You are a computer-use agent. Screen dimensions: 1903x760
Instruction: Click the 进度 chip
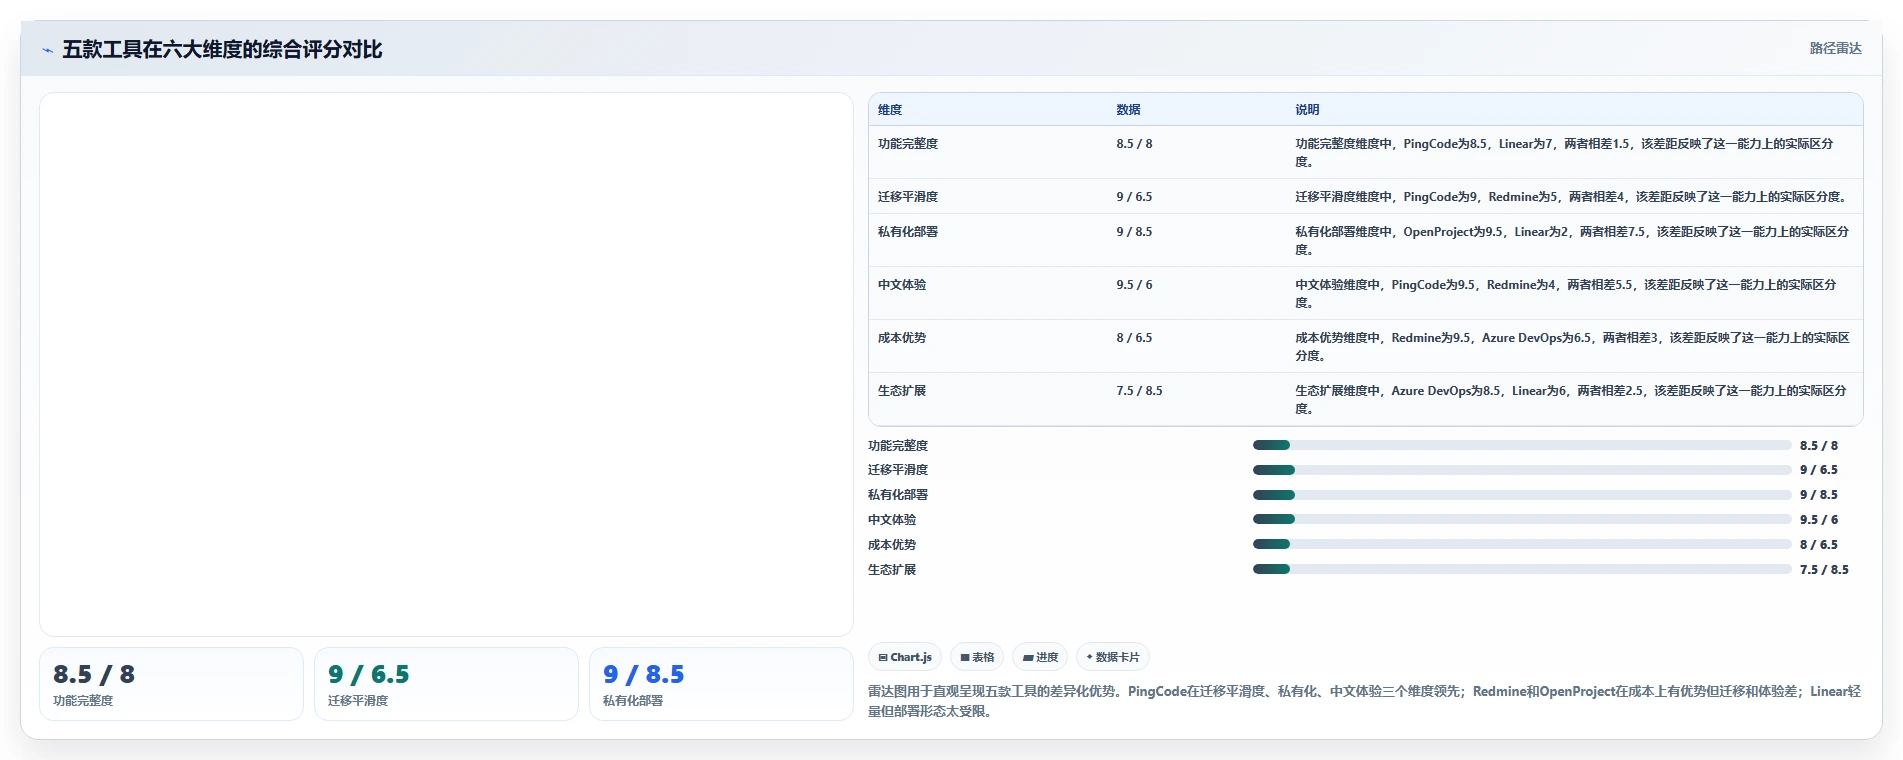click(1040, 657)
